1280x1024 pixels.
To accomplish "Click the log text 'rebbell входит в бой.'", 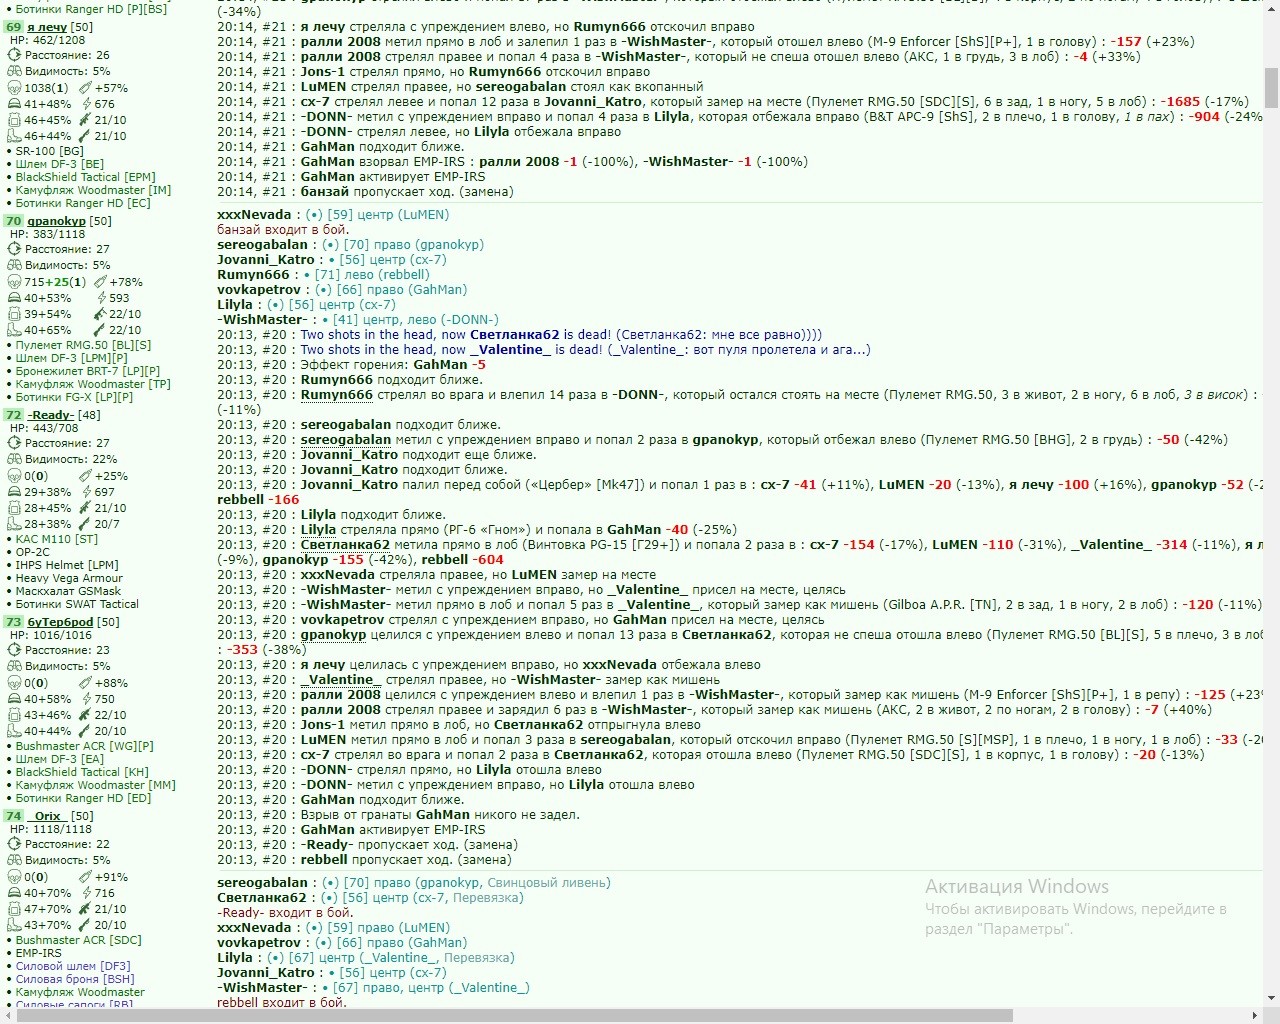I will point(281,1002).
